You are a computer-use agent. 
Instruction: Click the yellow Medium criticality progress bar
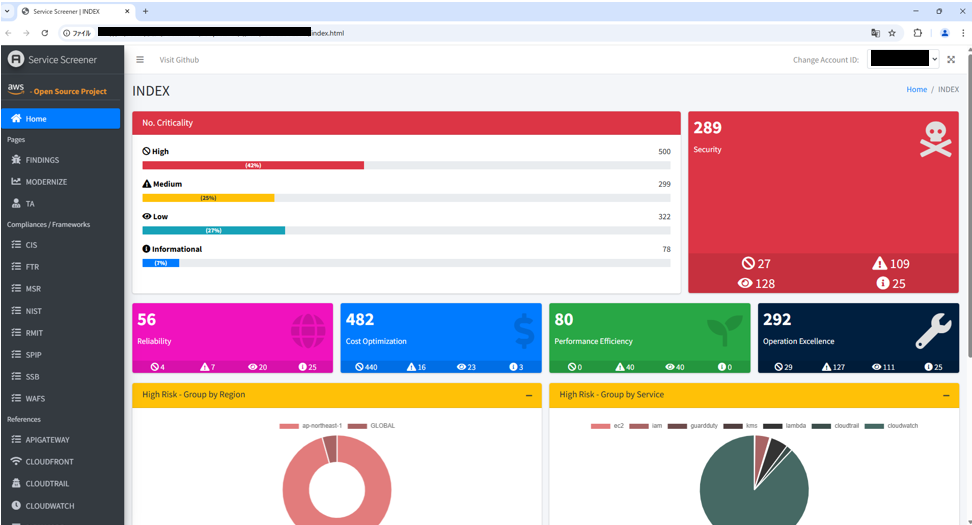click(x=208, y=198)
